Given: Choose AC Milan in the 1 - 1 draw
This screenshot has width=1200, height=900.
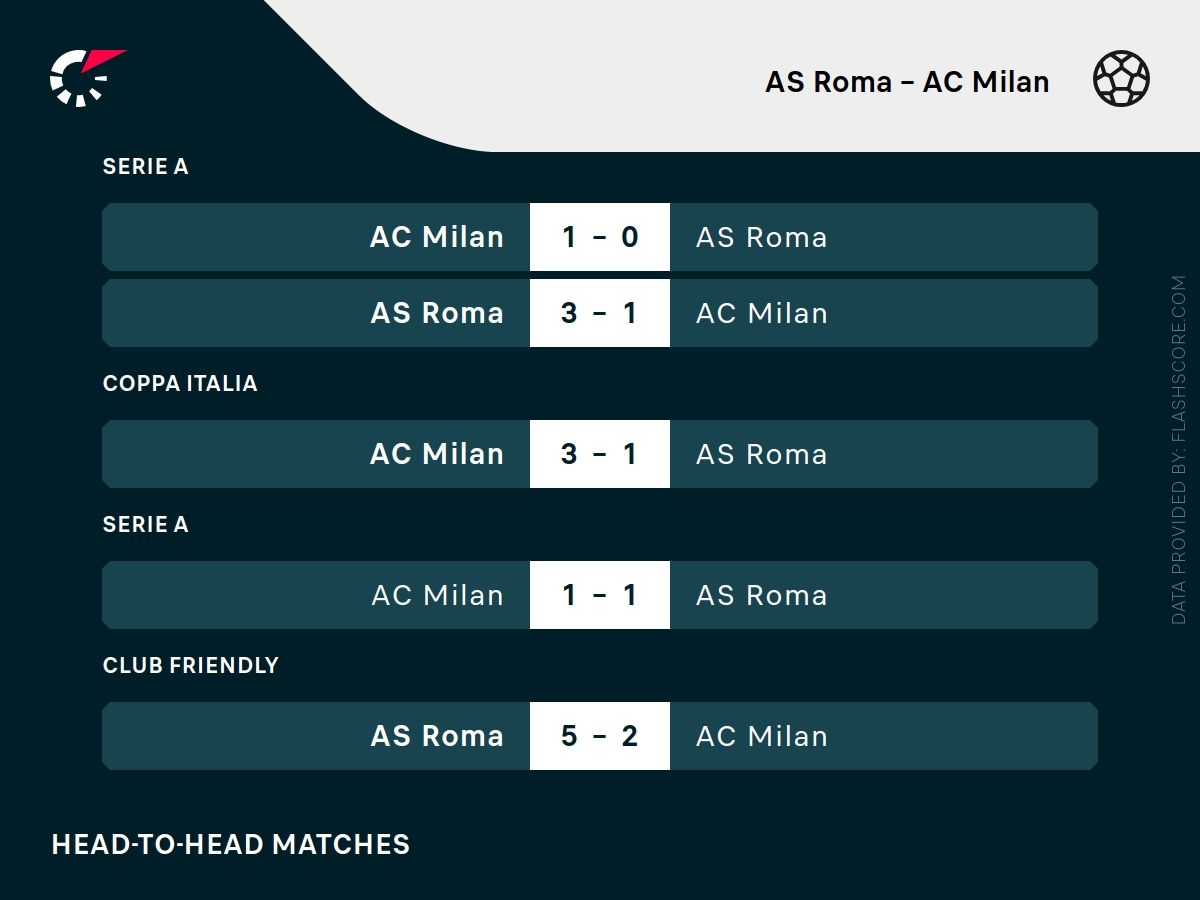Looking at the screenshot, I should point(437,595).
